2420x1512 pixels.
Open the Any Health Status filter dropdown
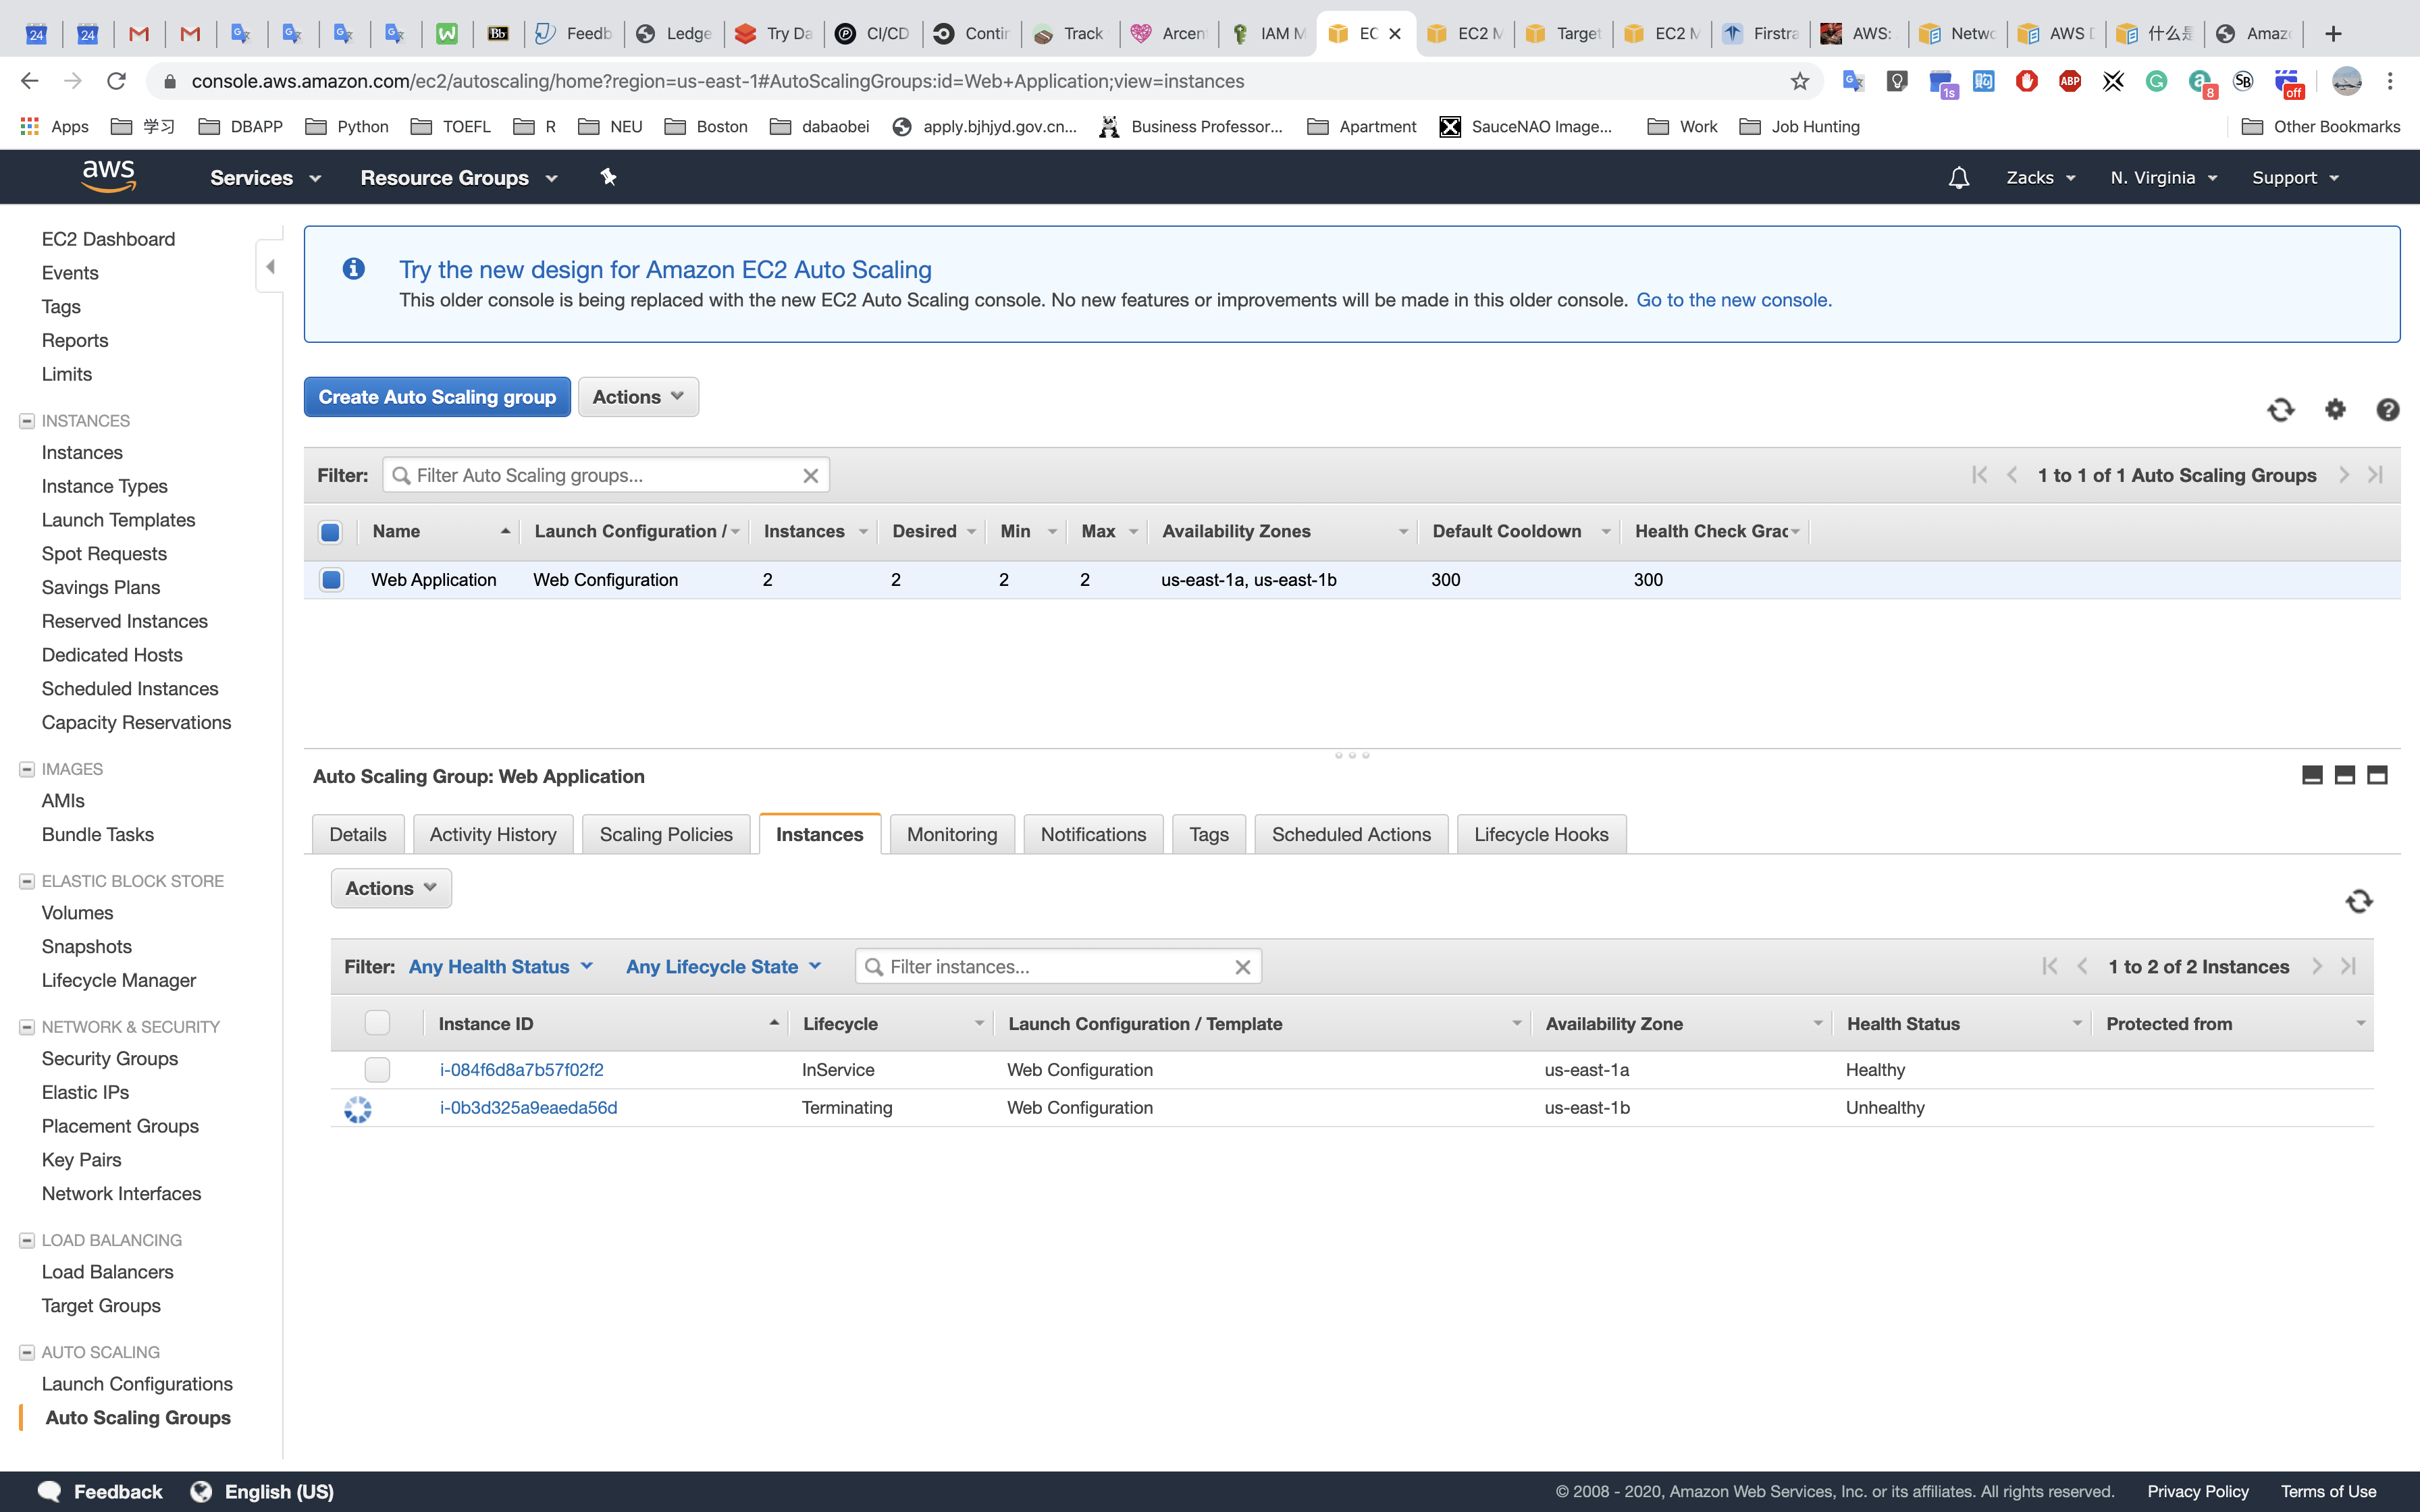pos(500,967)
